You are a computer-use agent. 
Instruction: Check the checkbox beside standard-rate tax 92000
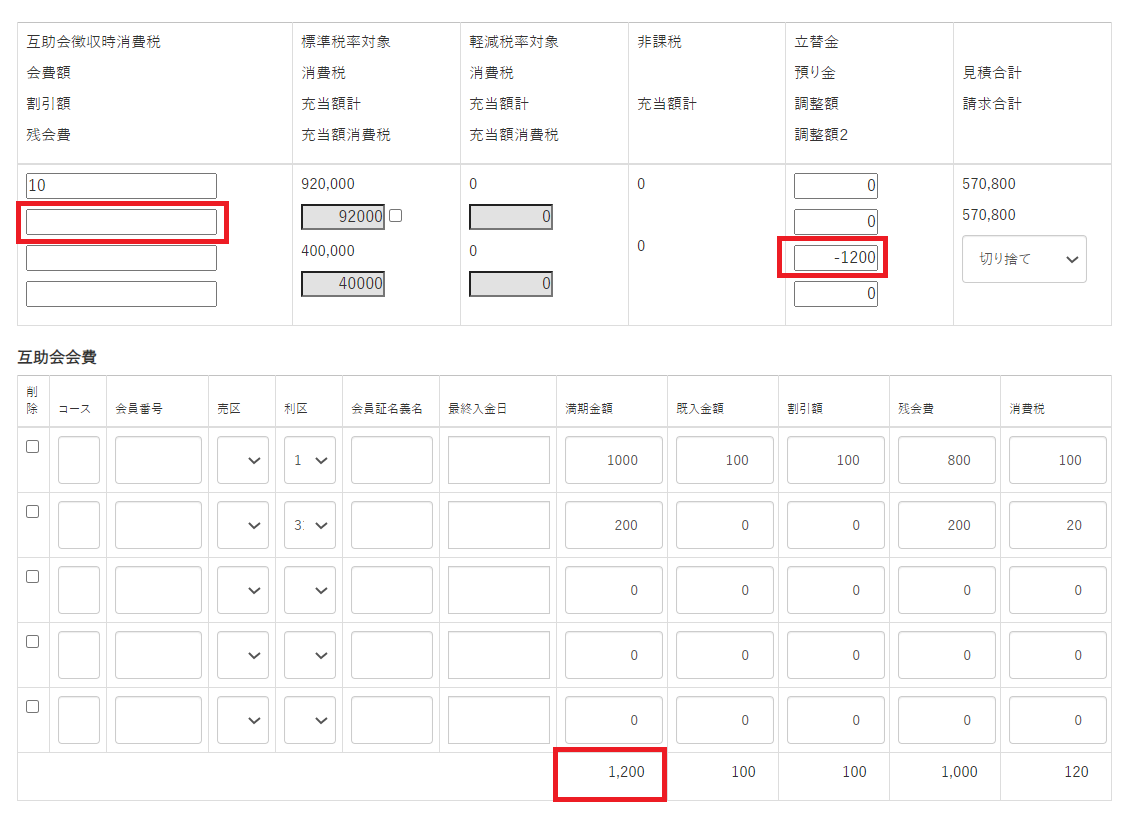coord(395,216)
